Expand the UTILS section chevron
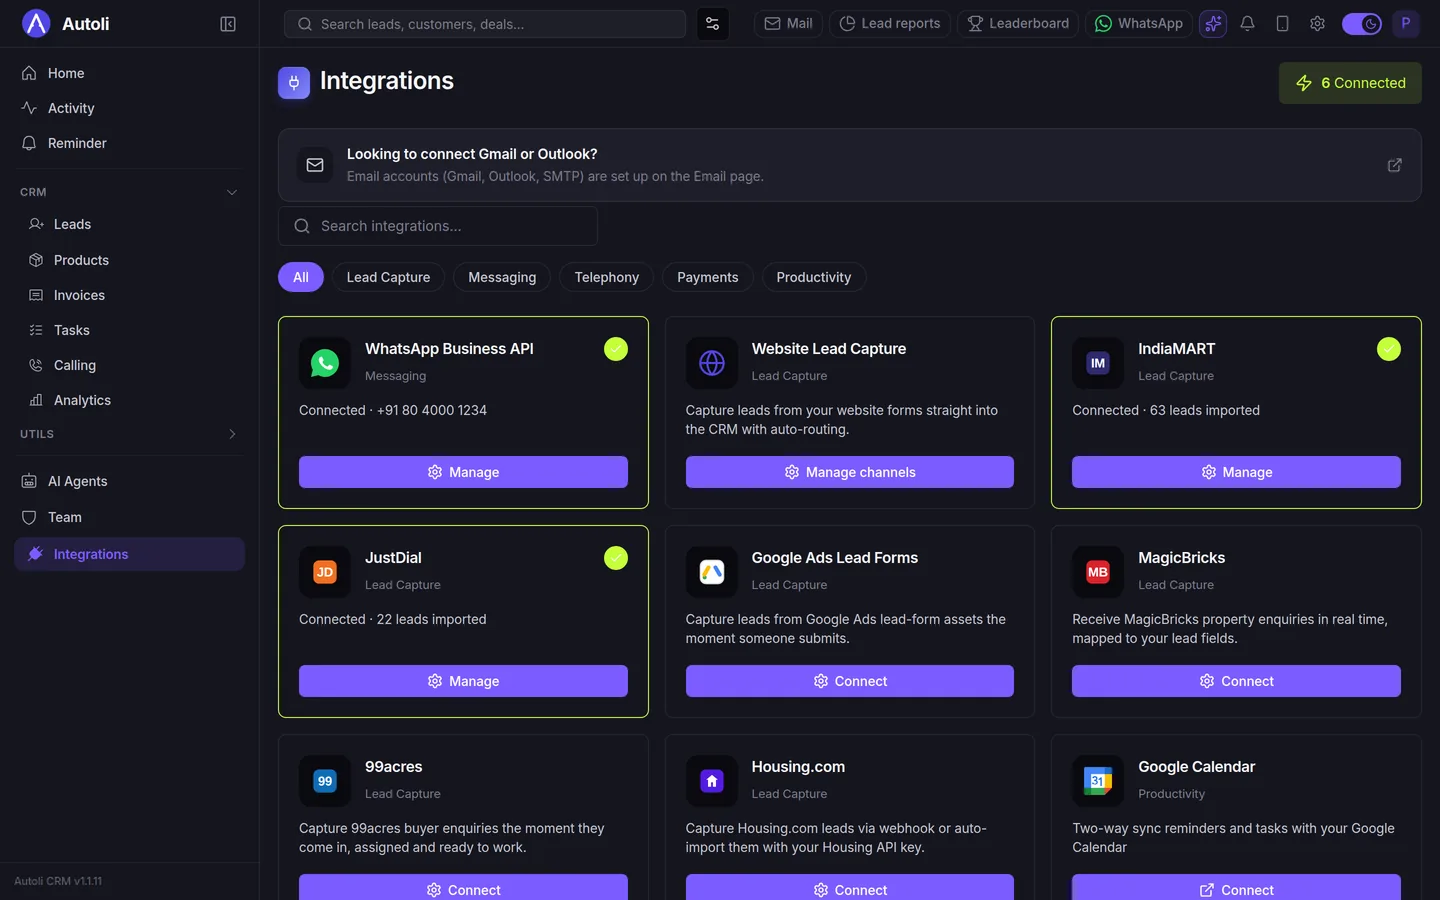 click(x=232, y=434)
